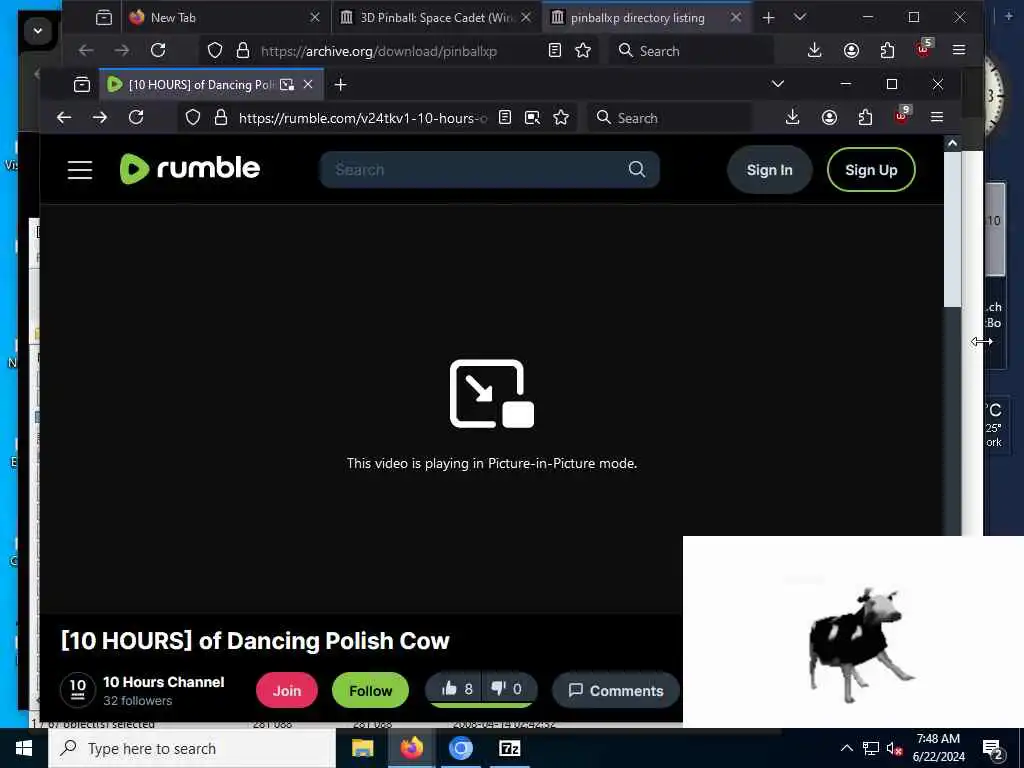Go forward in the Rumble window
Viewport: 1024px width, 768px height.
(100, 118)
